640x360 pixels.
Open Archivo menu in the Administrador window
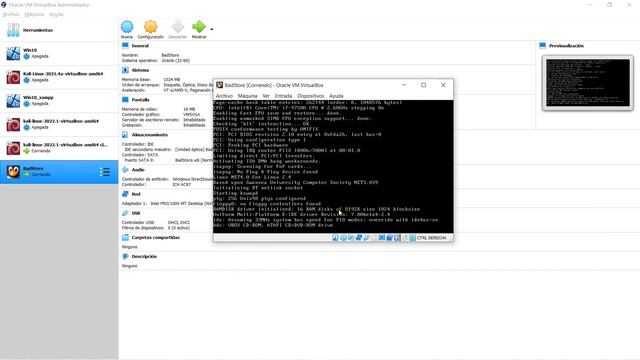(11, 14)
